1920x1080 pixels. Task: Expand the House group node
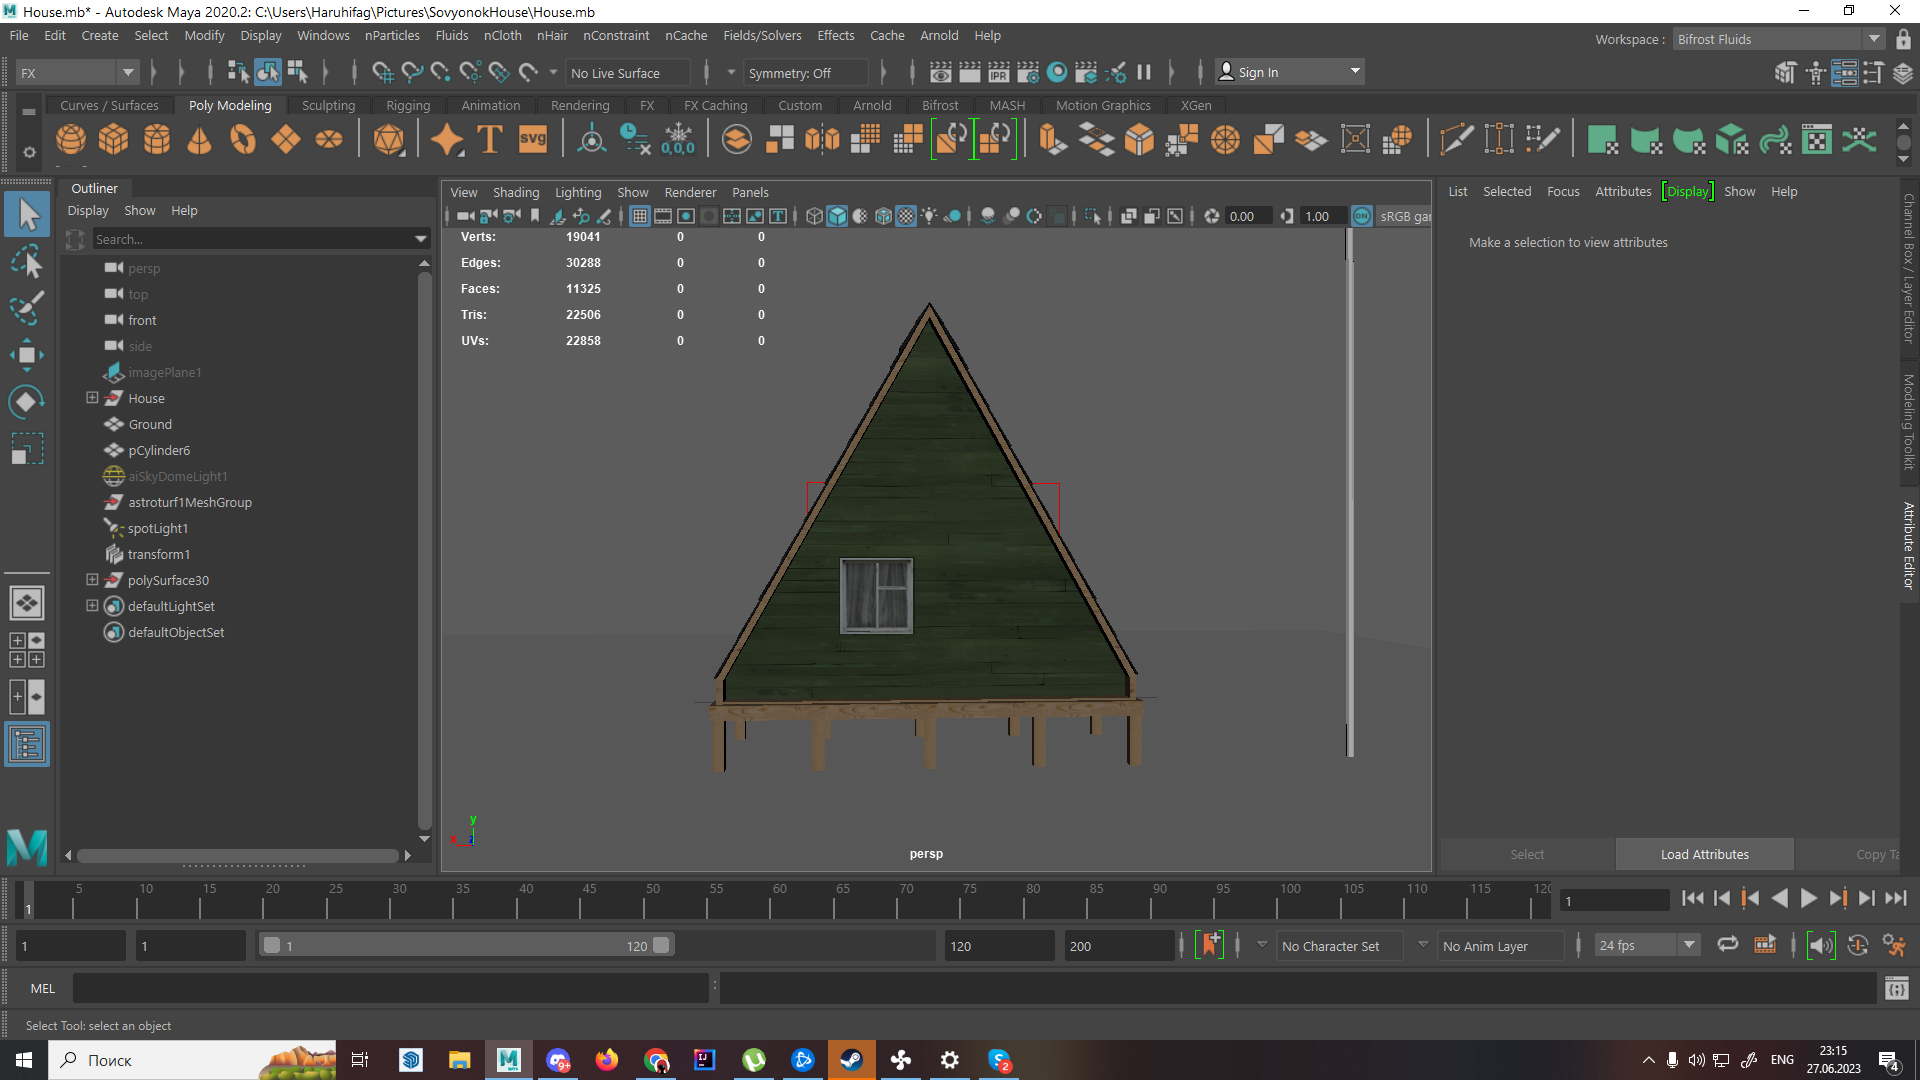[92, 398]
